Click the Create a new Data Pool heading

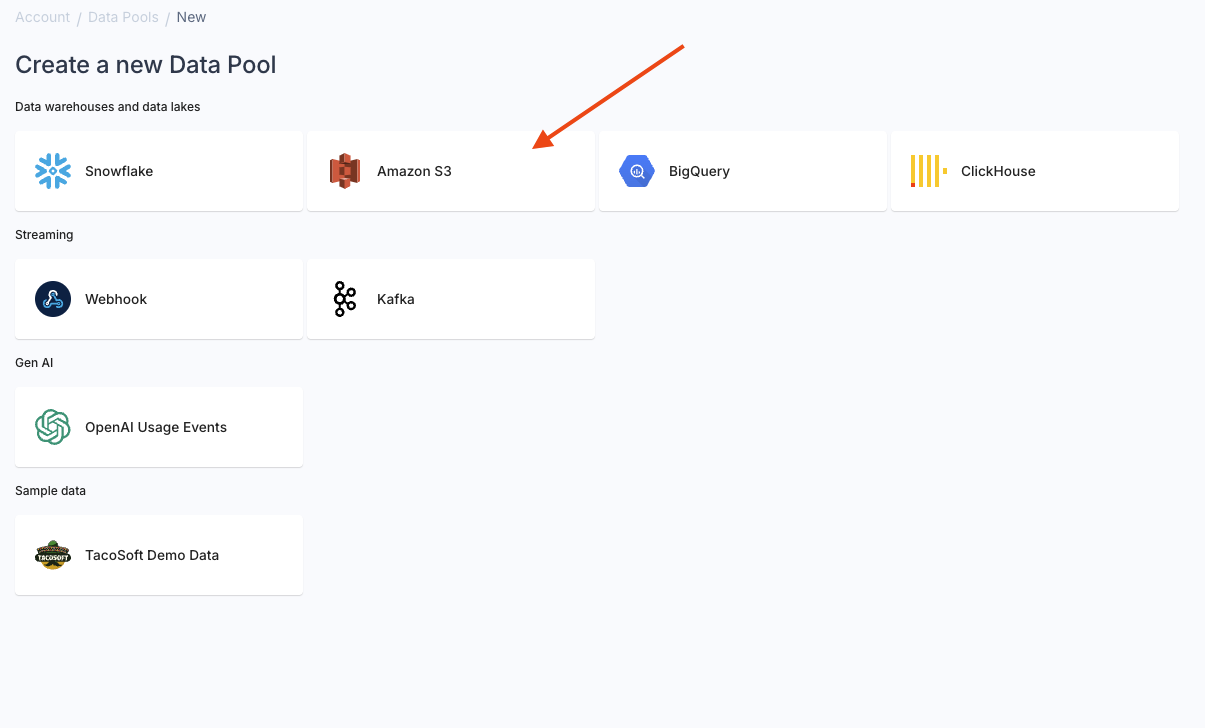point(146,64)
